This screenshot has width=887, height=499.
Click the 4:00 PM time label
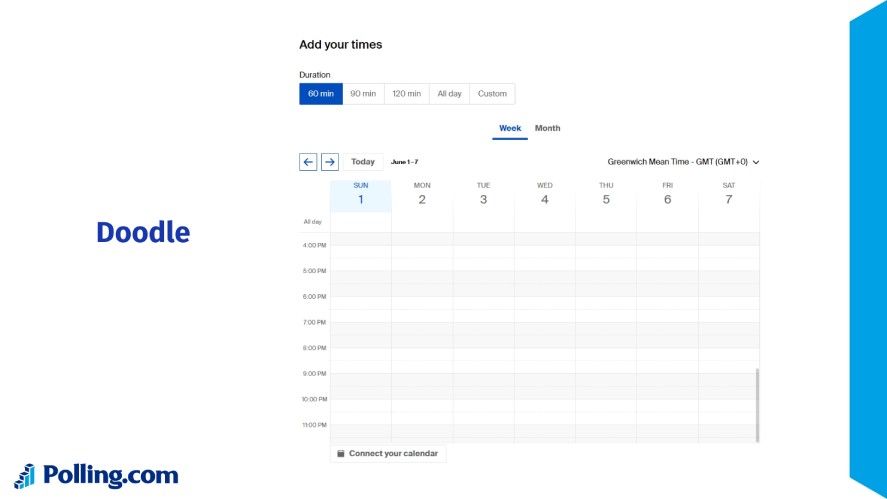(x=315, y=246)
